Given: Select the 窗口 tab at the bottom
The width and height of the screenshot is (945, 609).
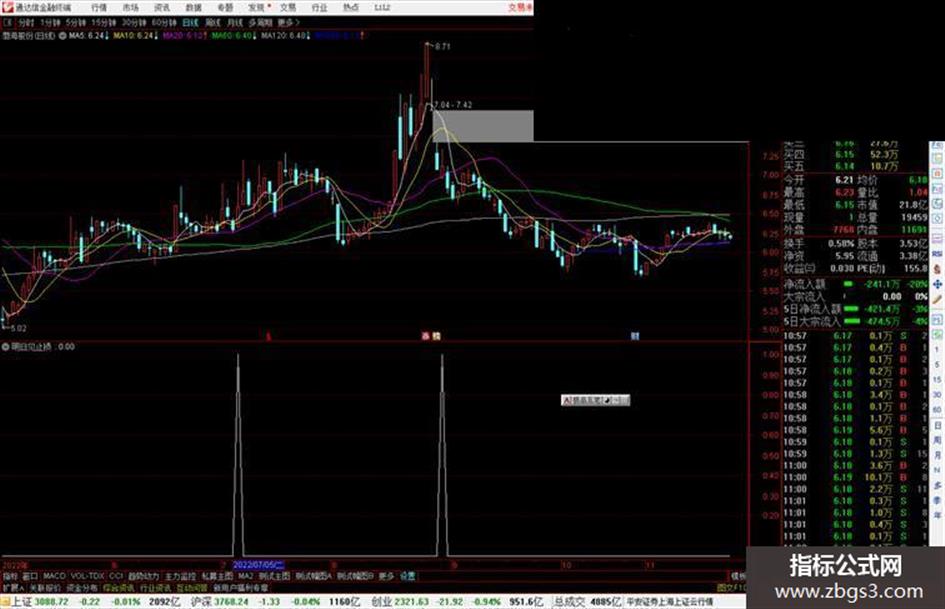Looking at the screenshot, I should (30, 576).
